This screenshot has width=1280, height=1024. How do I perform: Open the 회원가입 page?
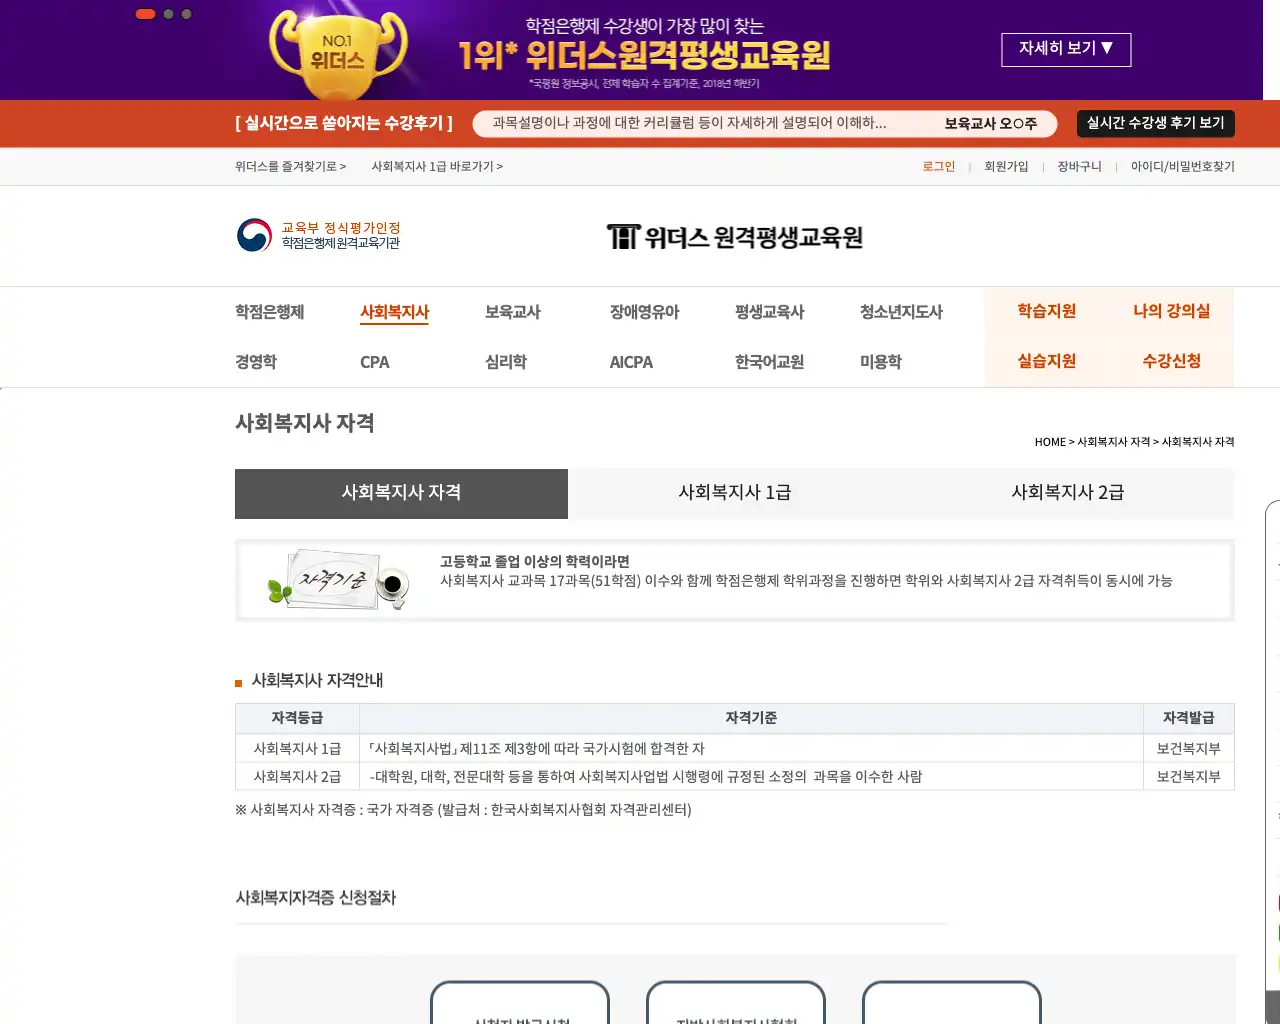click(1008, 166)
